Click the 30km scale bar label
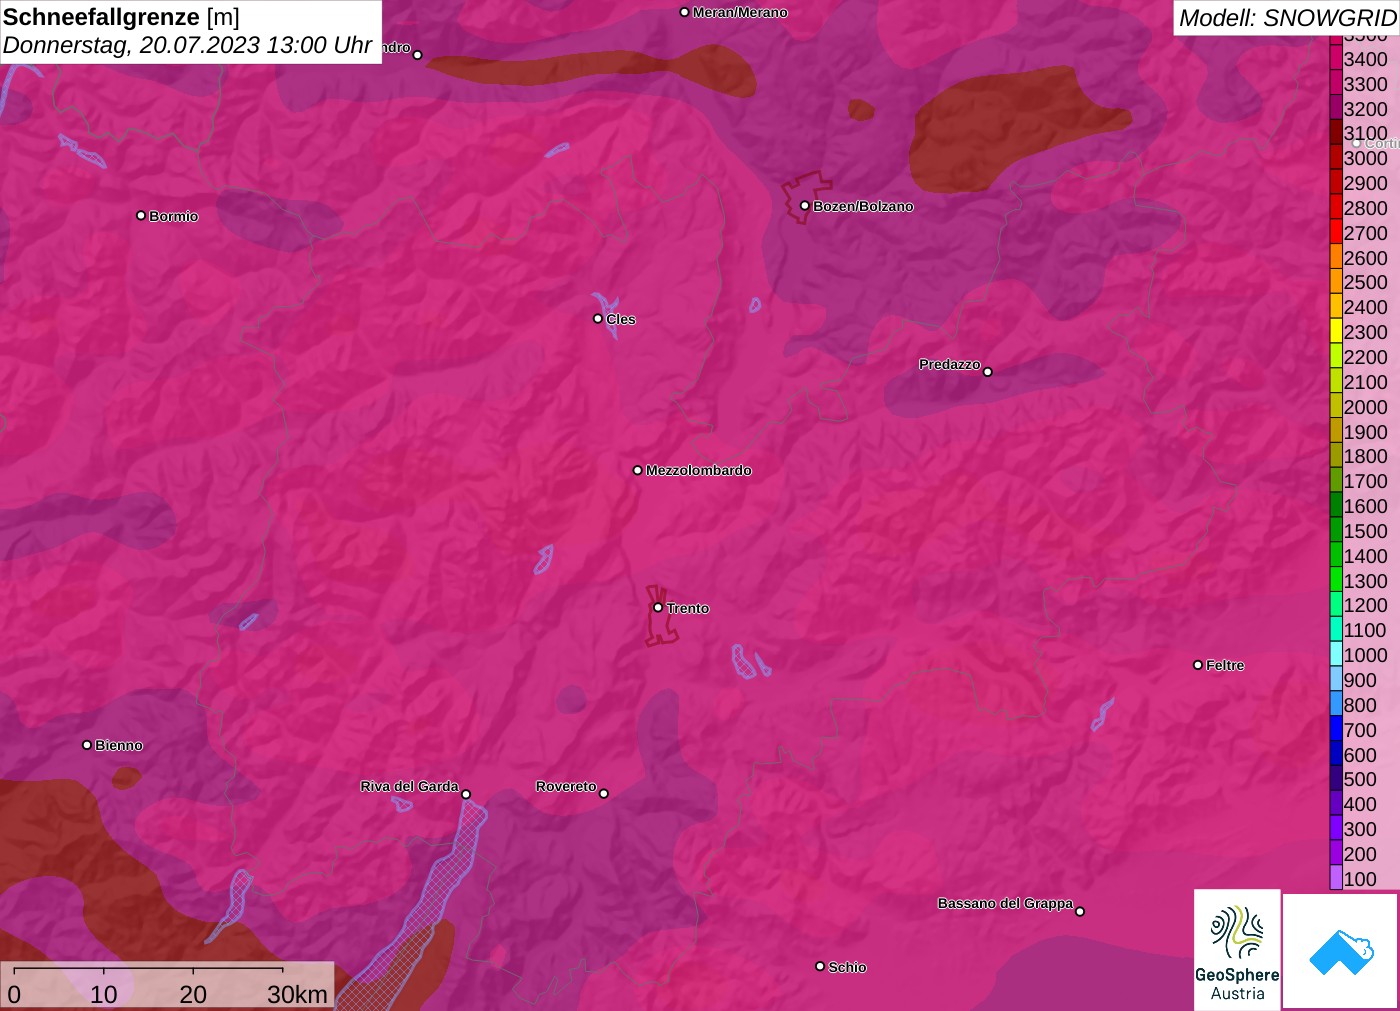 click(297, 994)
